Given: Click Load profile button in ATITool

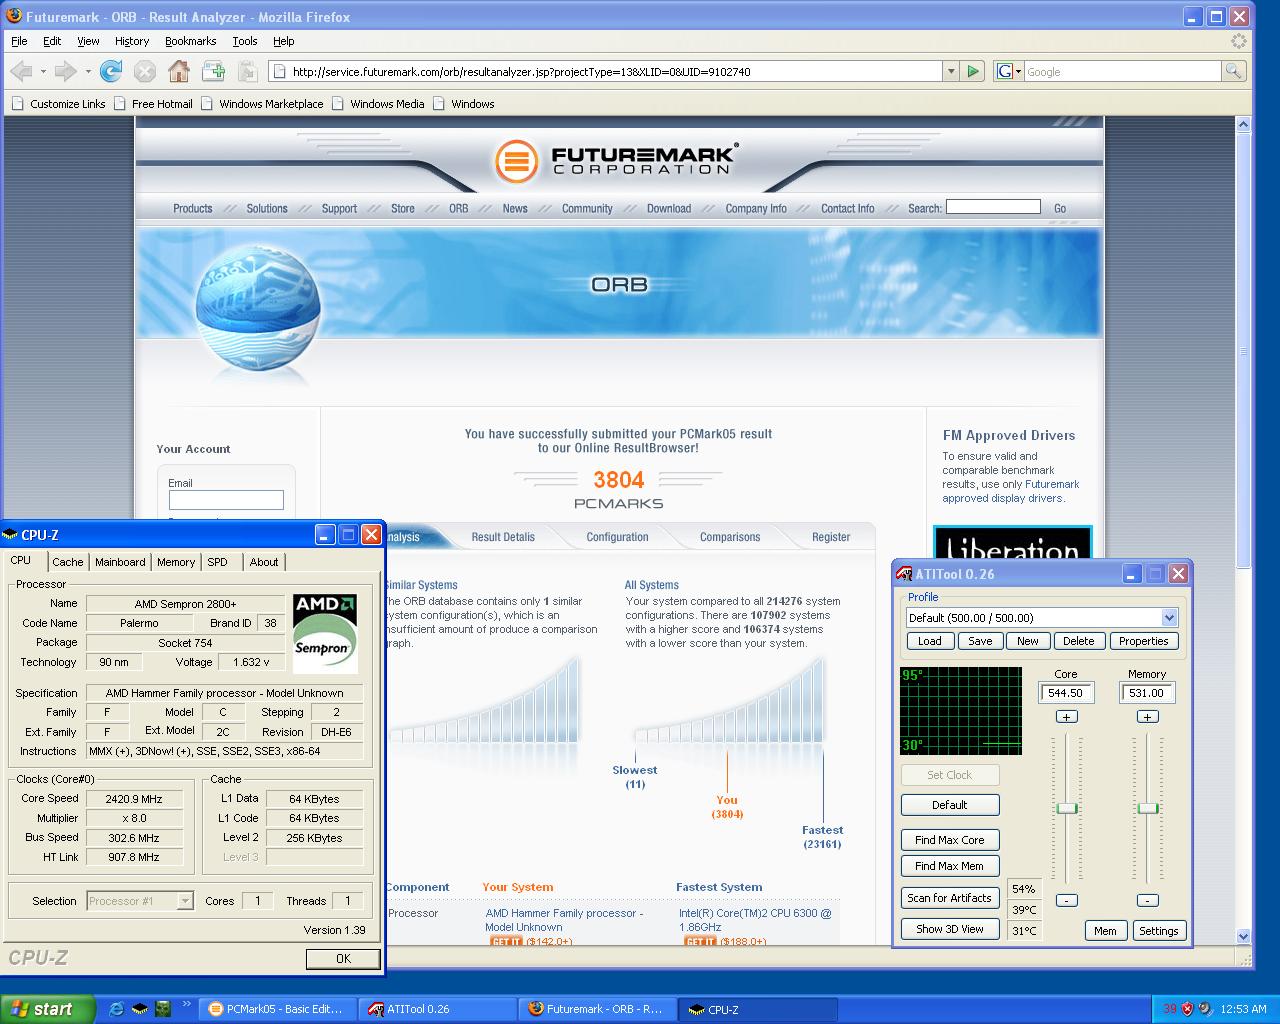Looking at the screenshot, I should [x=930, y=641].
